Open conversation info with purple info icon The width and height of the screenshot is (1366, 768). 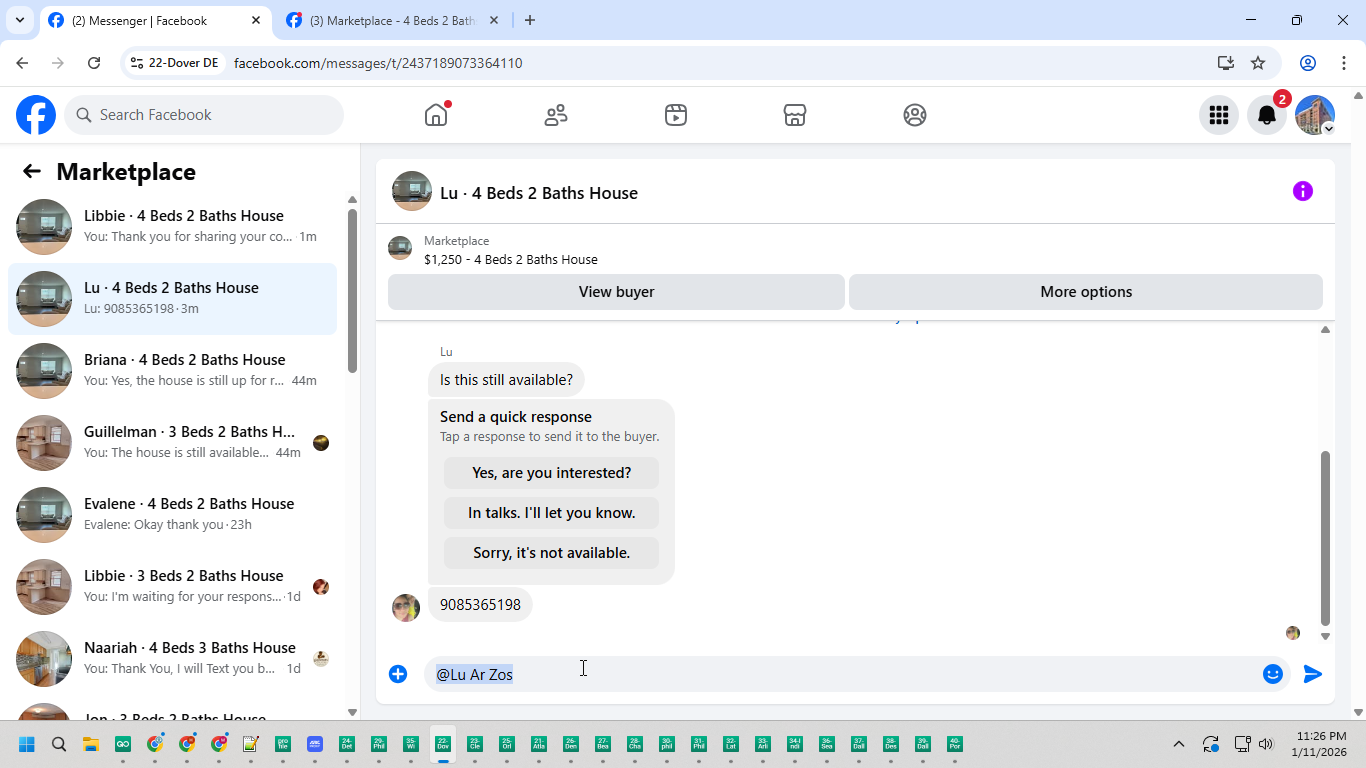click(x=1303, y=191)
